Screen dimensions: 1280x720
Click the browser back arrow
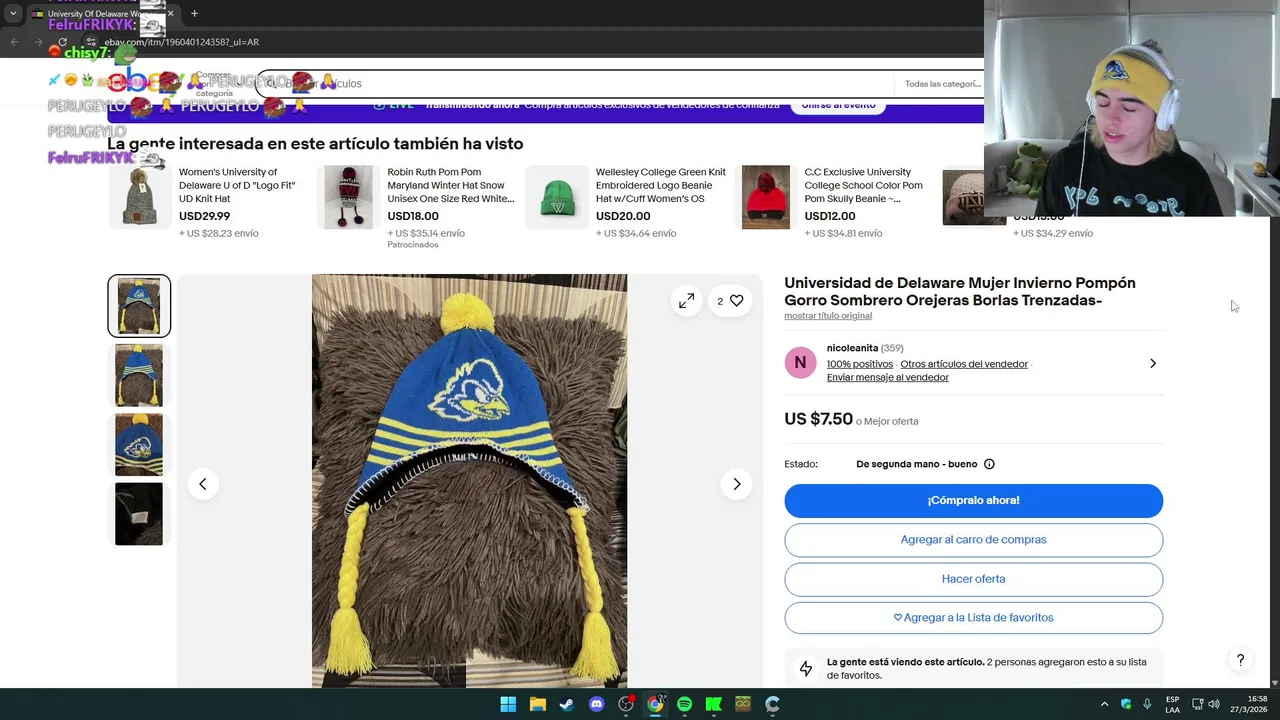coord(14,42)
